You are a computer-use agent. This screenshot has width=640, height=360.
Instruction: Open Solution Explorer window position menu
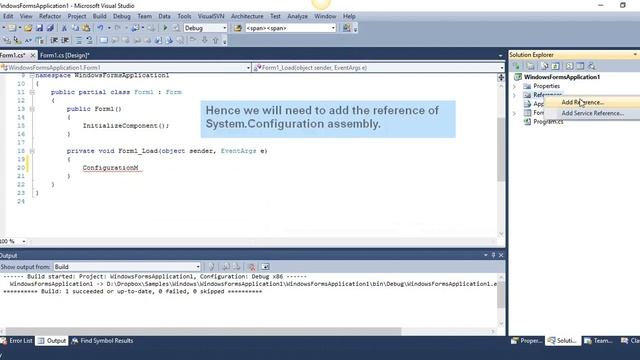(x=635, y=54)
